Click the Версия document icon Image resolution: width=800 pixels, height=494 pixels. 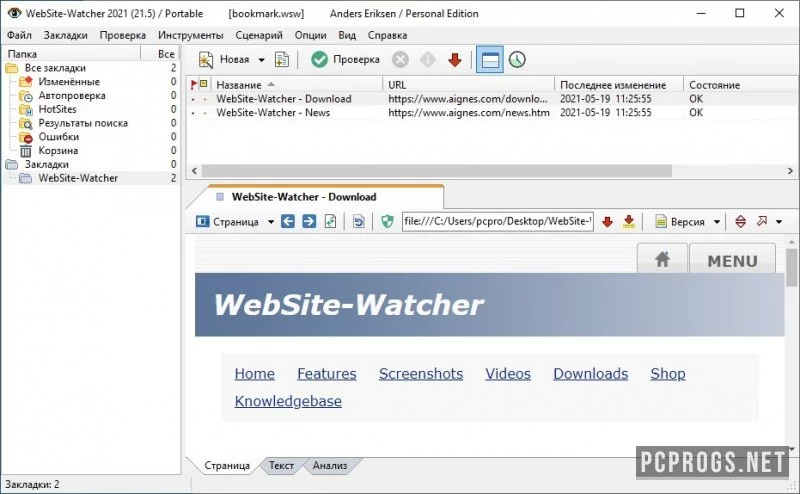point(661,221)
